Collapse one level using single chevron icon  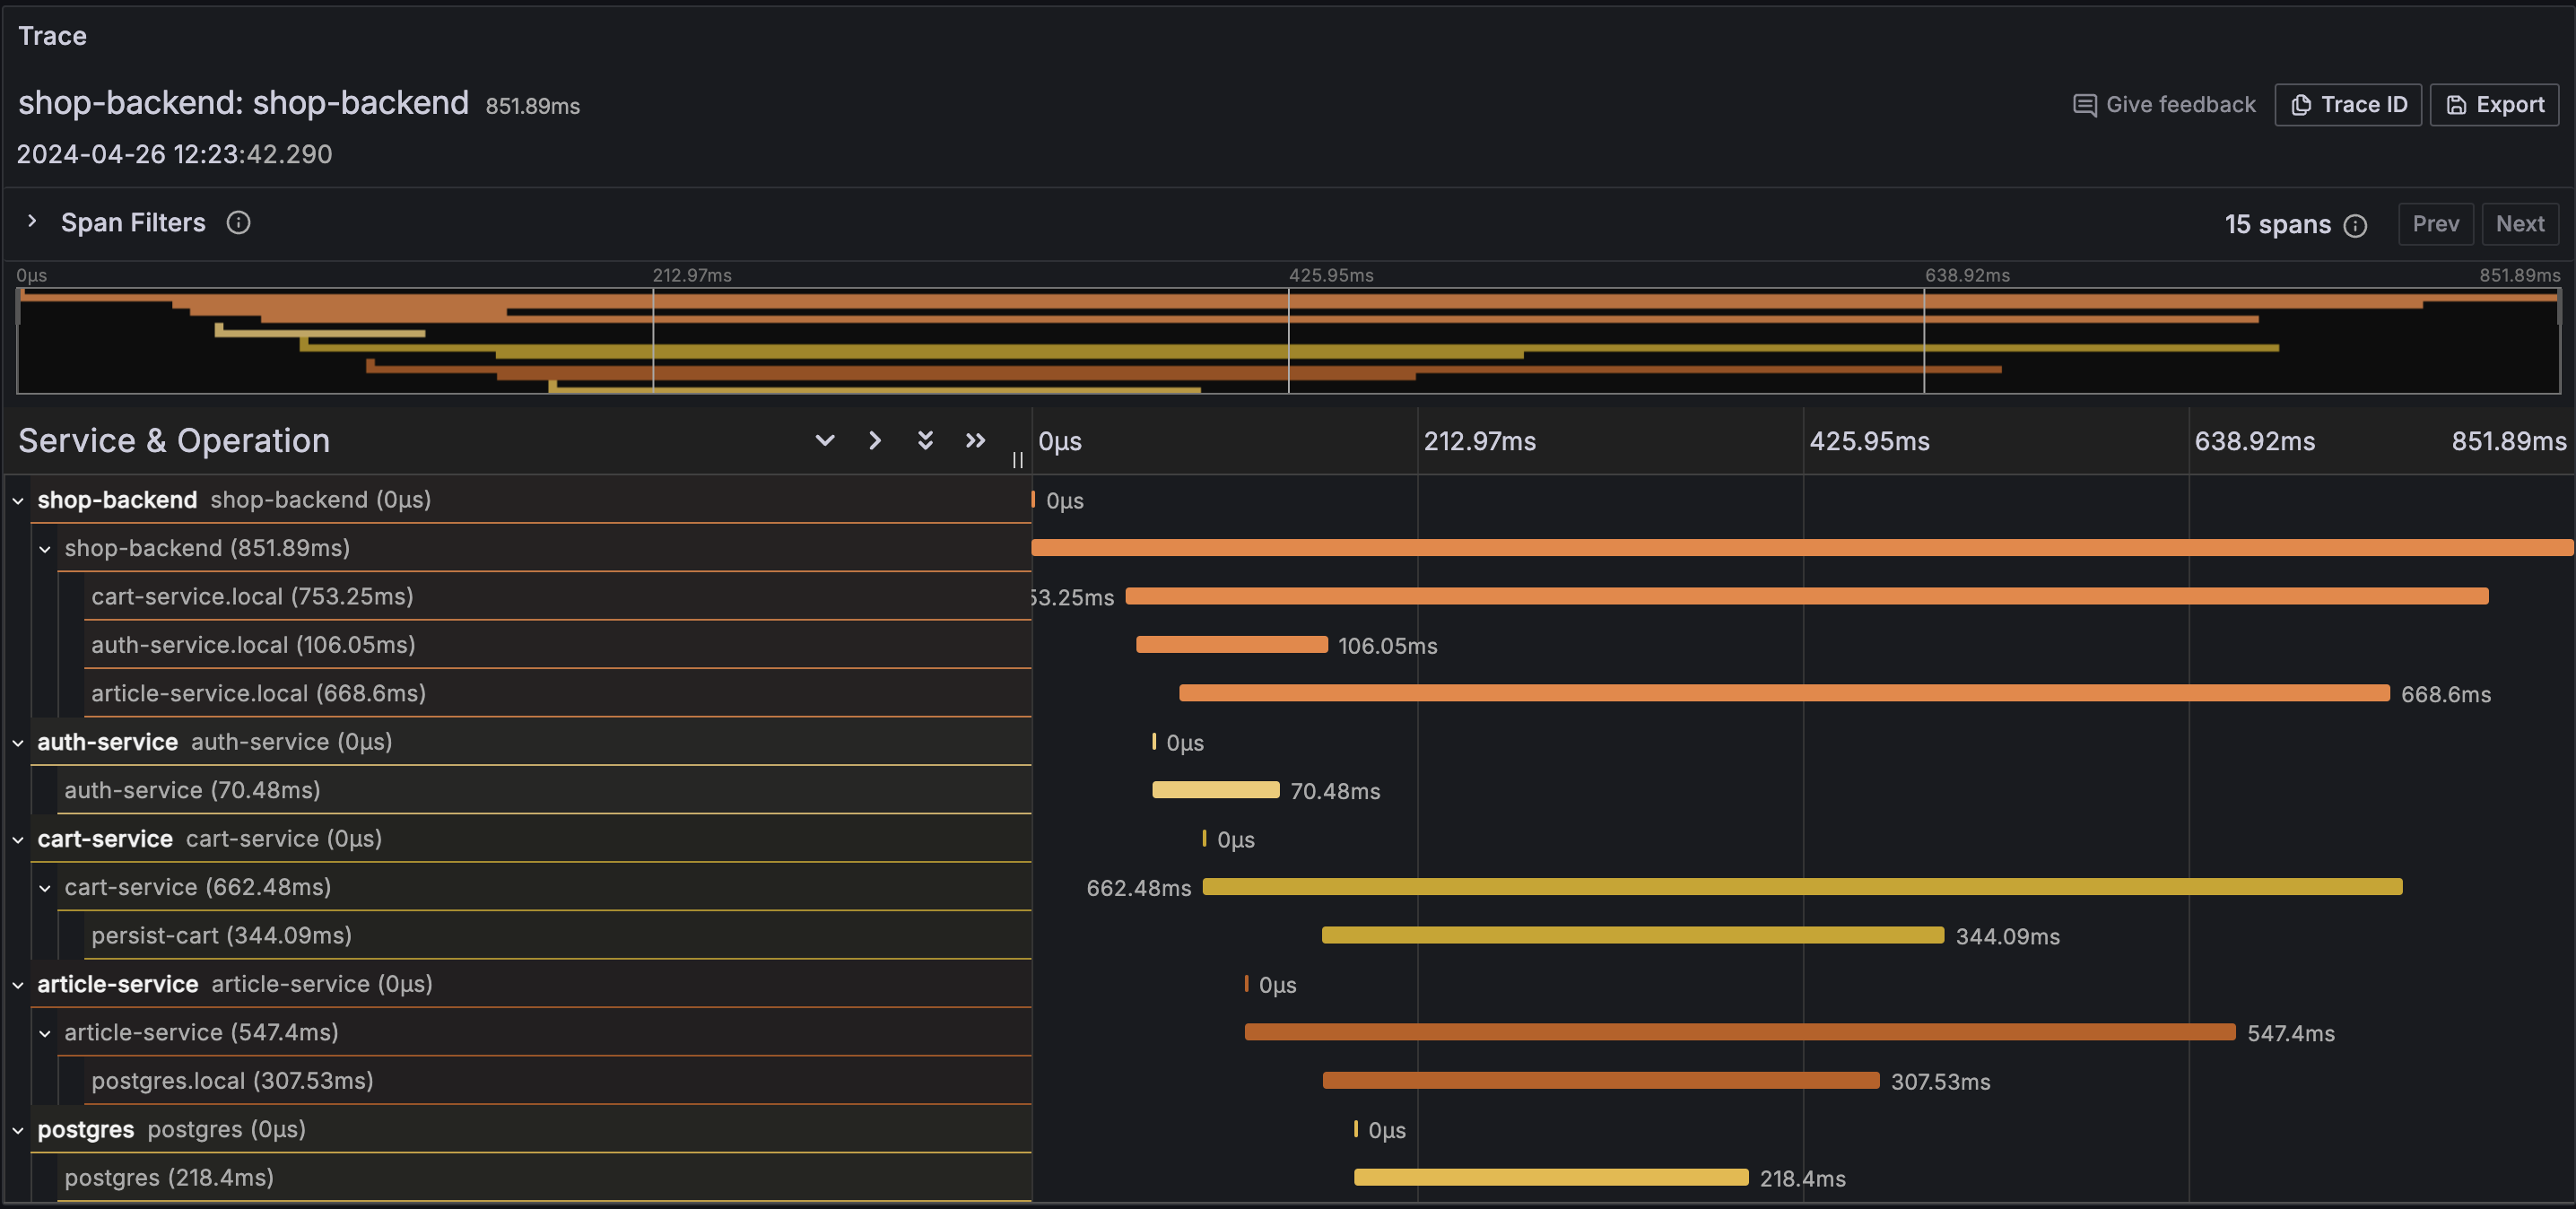click(x=824, y=440)
